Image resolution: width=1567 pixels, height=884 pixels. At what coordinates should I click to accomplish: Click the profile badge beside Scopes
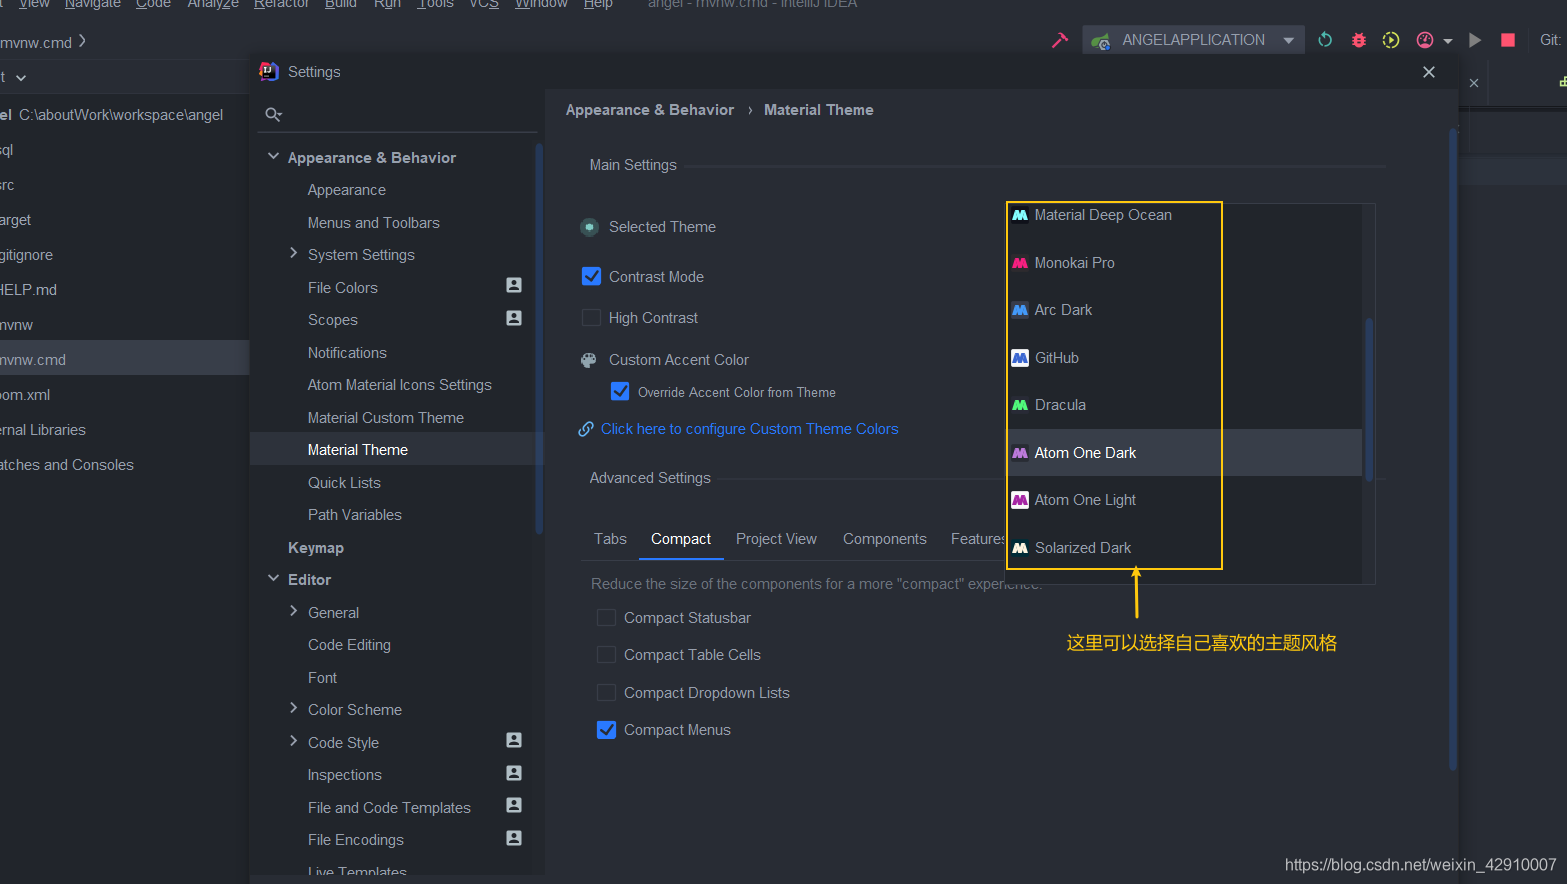(514, 318)
